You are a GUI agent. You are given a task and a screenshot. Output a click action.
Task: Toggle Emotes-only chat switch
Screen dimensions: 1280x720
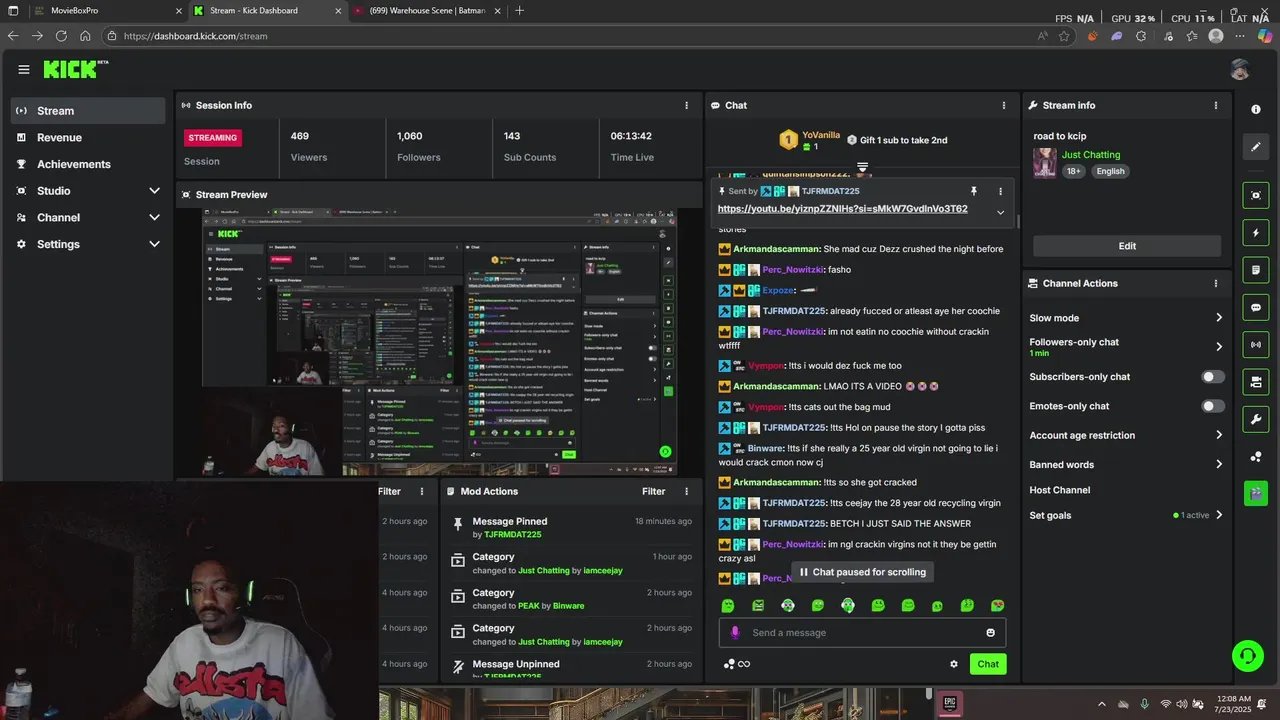click(x=1213, y=406)
